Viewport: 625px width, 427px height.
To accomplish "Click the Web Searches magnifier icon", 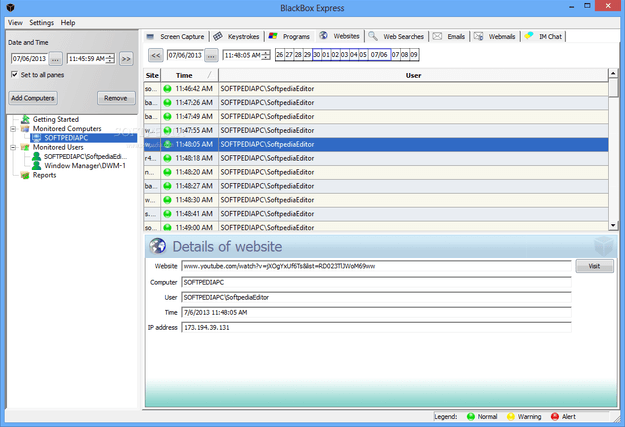I will pos(373,36).
